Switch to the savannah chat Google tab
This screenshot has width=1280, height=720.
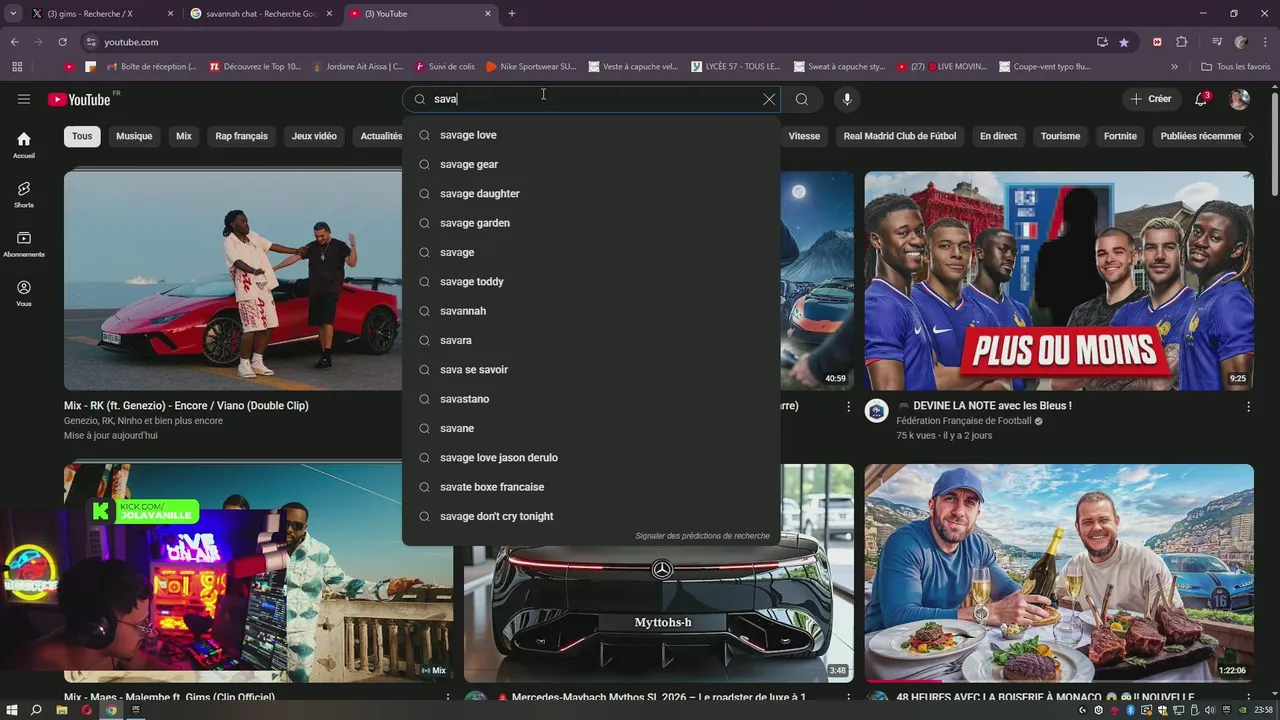(262, 14)
